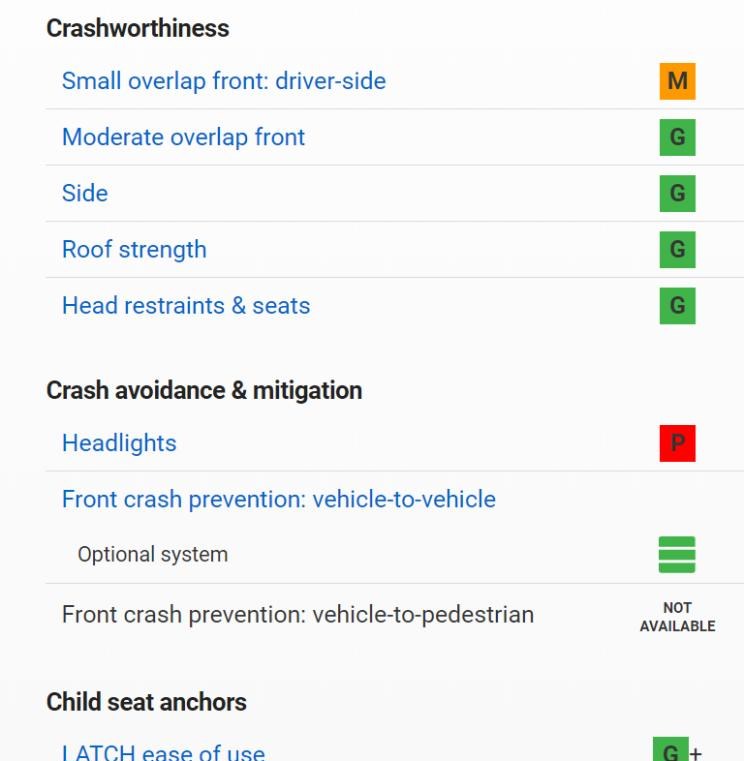Click the orange M rating badge
Viewport: 744px width, 761px height.
[677, 81]
